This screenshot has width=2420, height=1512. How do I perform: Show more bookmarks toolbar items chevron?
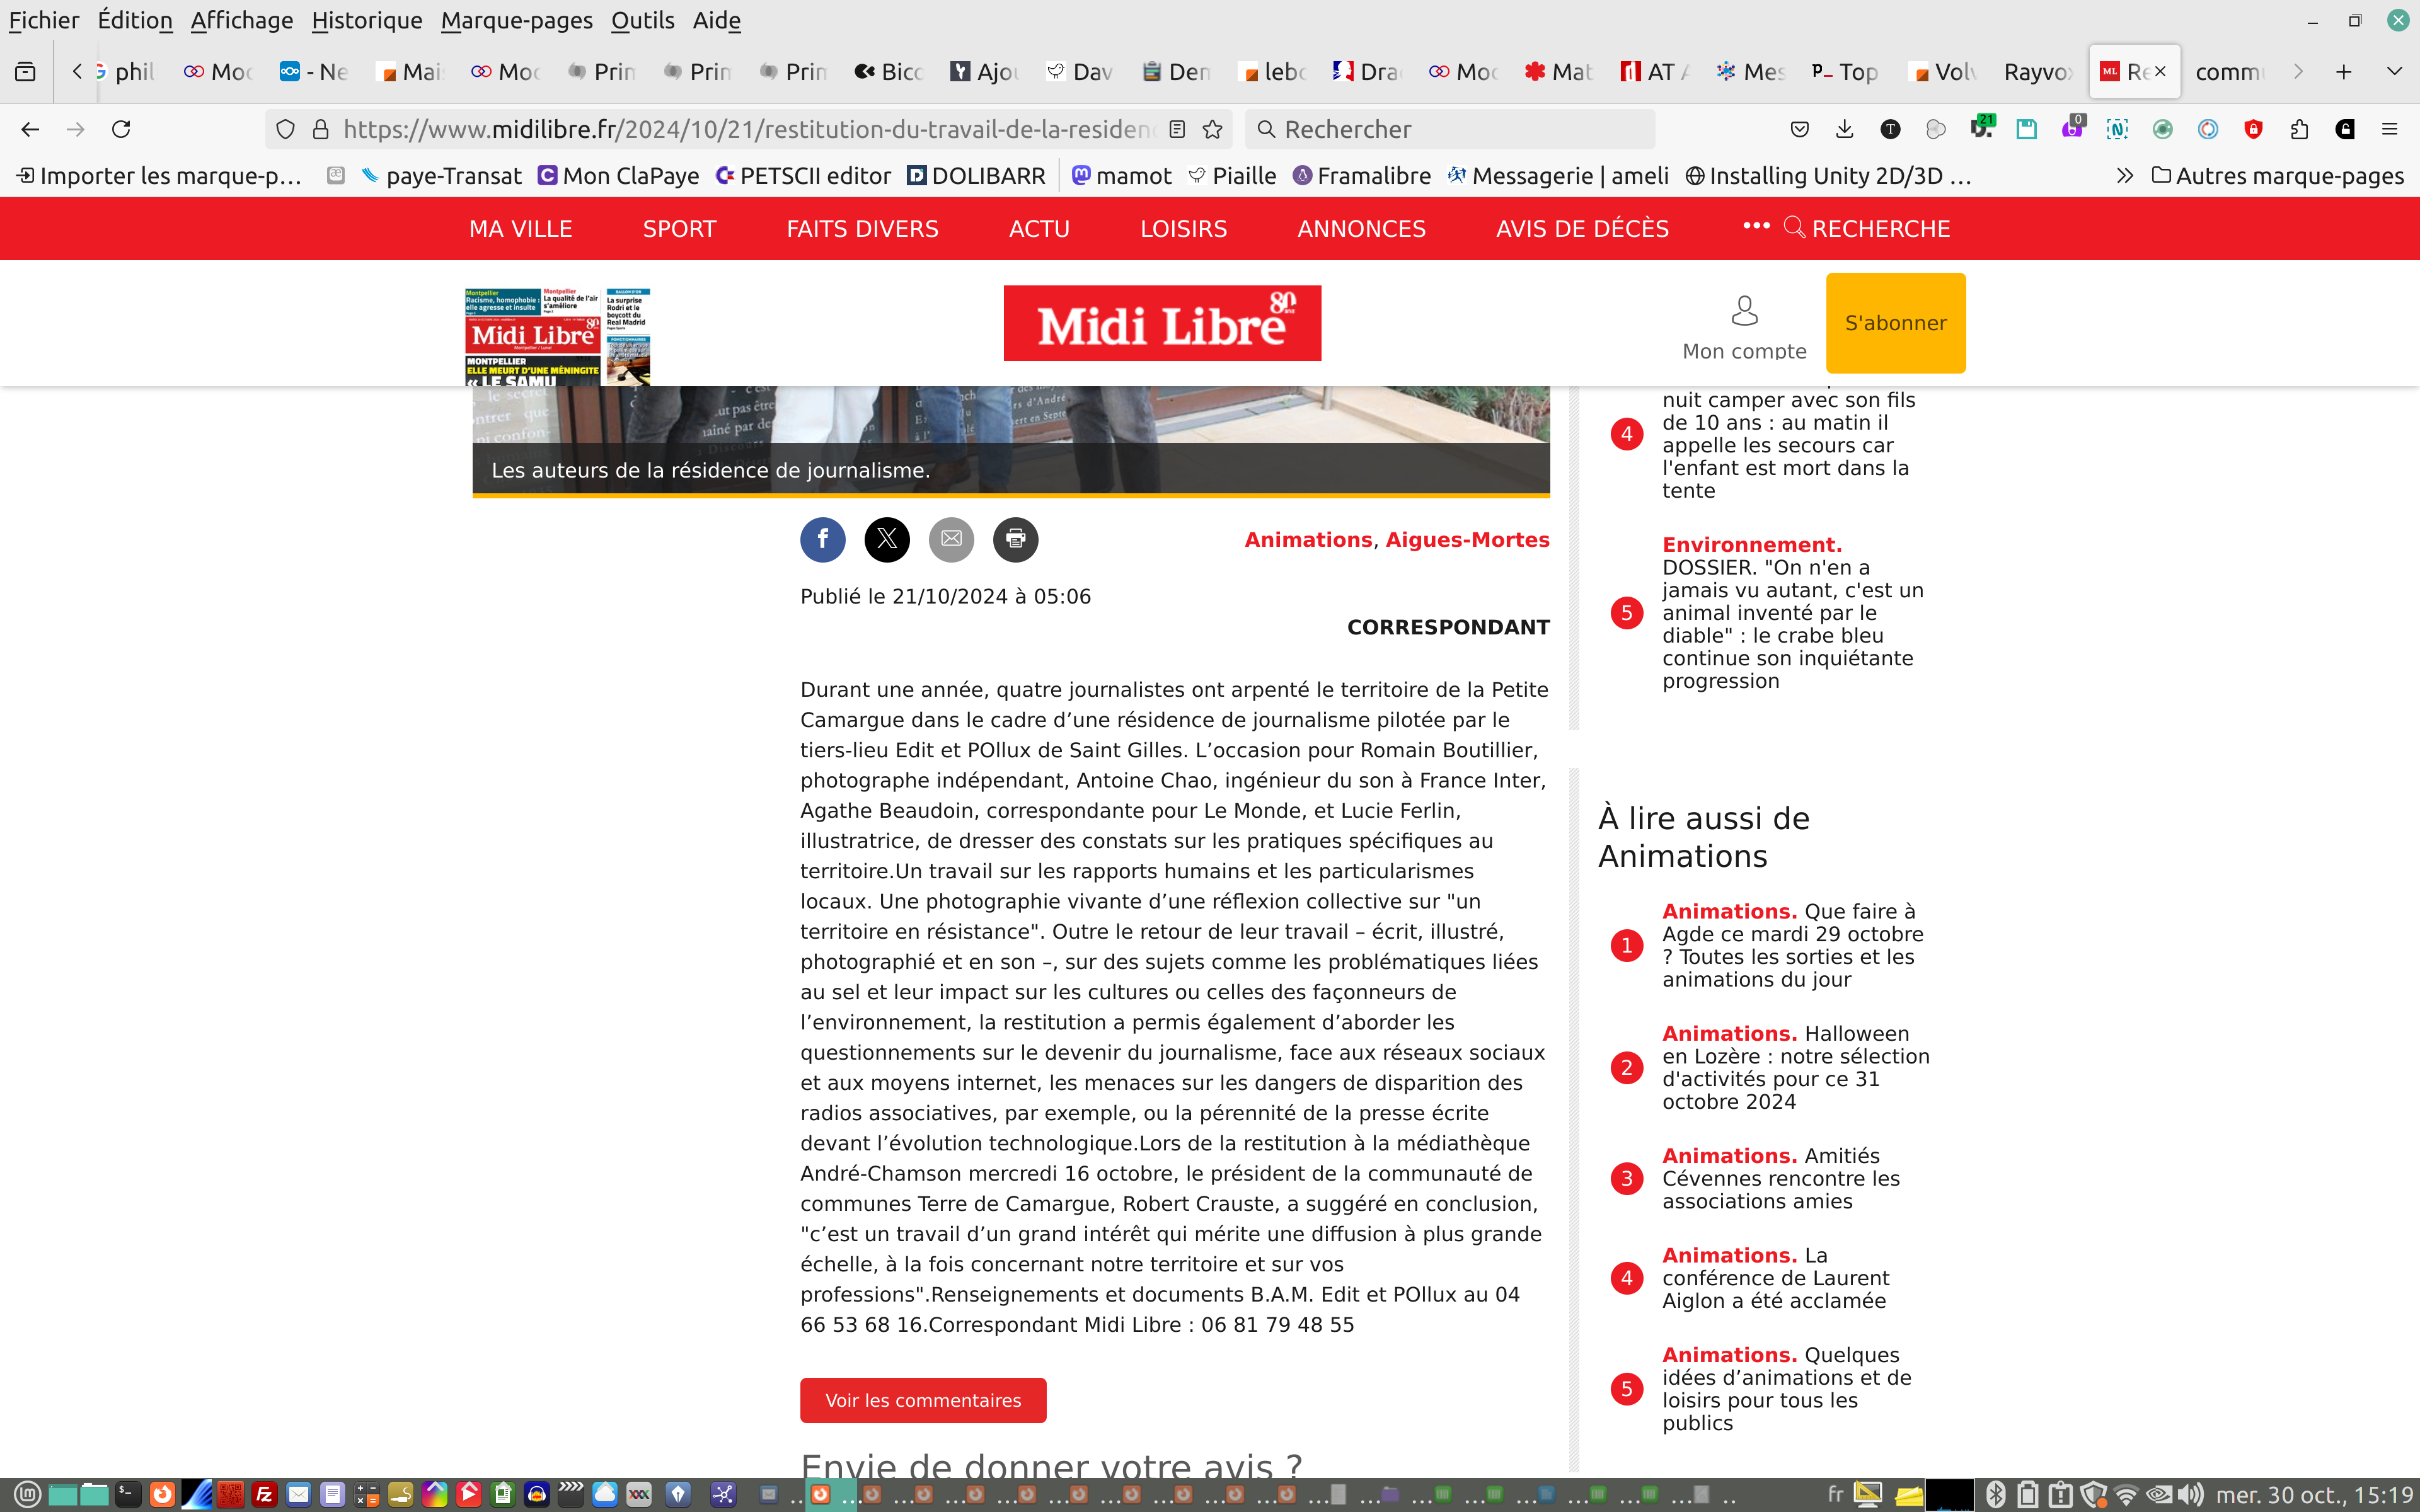2124,176
